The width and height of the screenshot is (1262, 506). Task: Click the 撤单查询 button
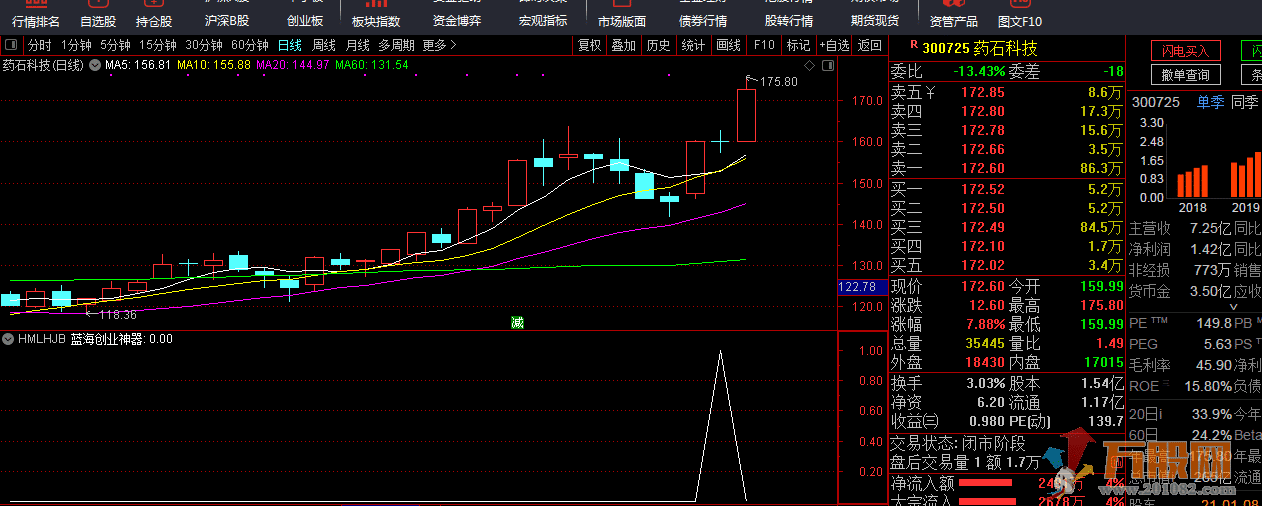tap(1186, 75)
